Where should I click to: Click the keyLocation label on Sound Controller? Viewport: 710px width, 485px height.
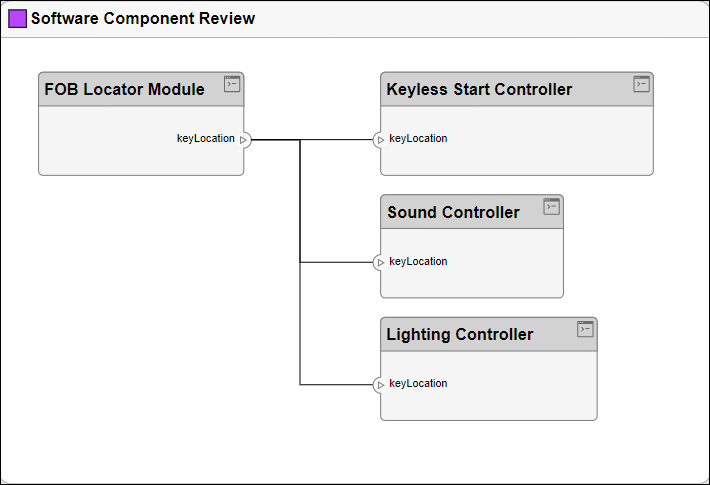pos(418,262)
